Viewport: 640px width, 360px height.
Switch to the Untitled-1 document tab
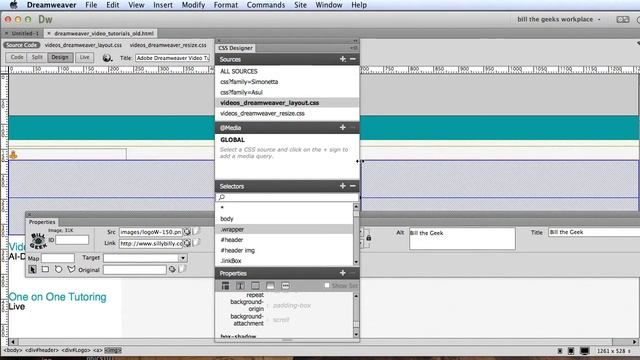25,33
